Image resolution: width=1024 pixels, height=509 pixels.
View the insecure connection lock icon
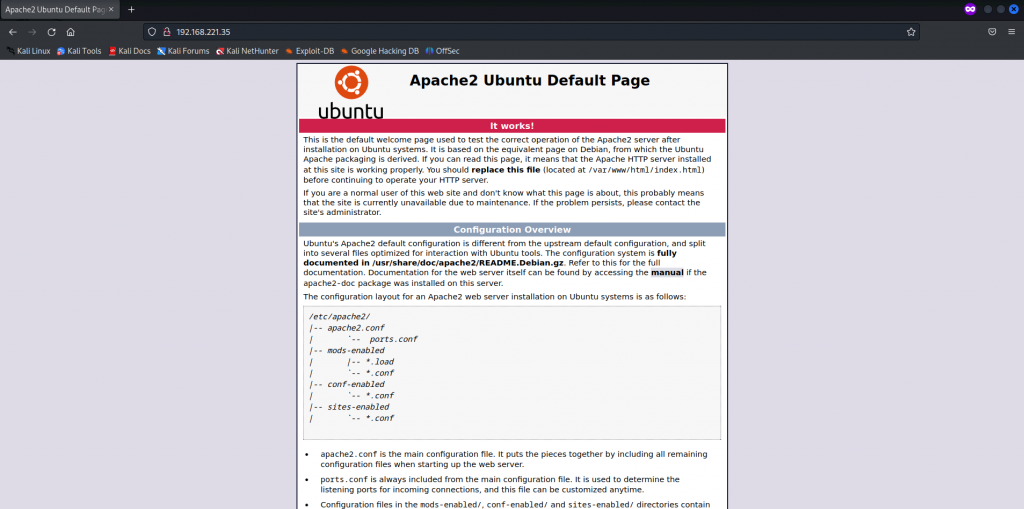pos(166,31)
